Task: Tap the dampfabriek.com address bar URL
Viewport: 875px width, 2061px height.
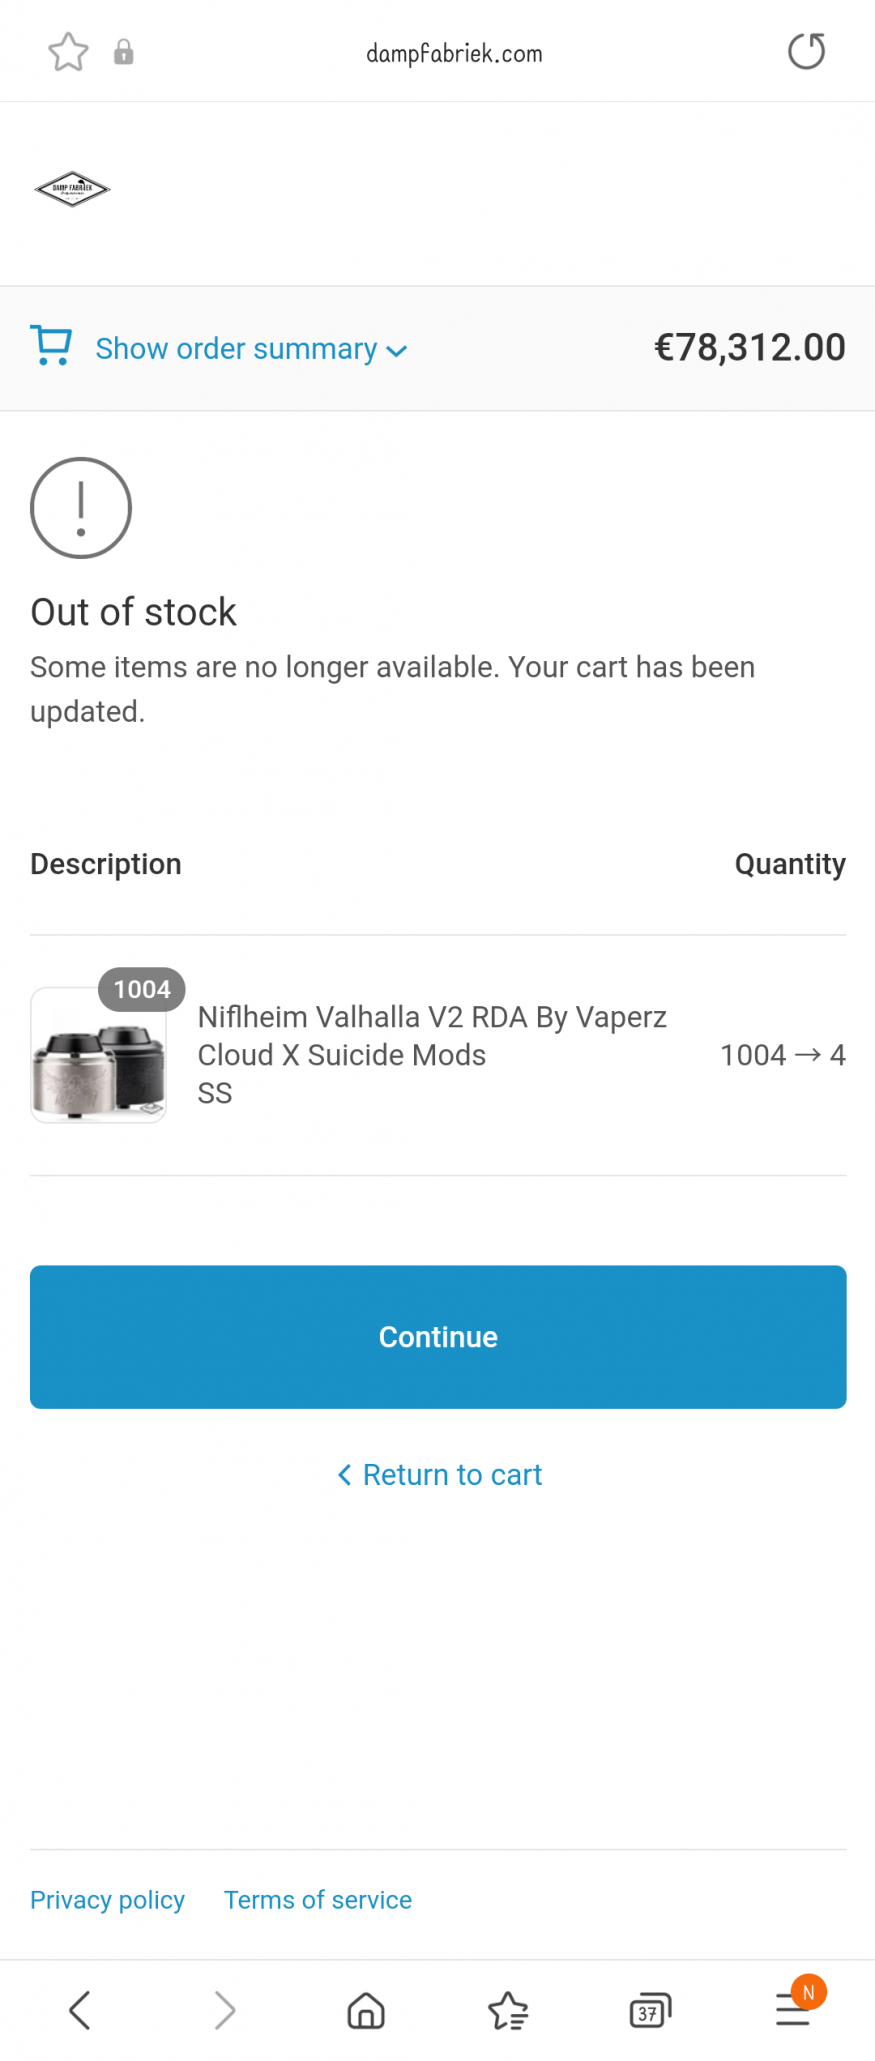Action: (454, 54)
